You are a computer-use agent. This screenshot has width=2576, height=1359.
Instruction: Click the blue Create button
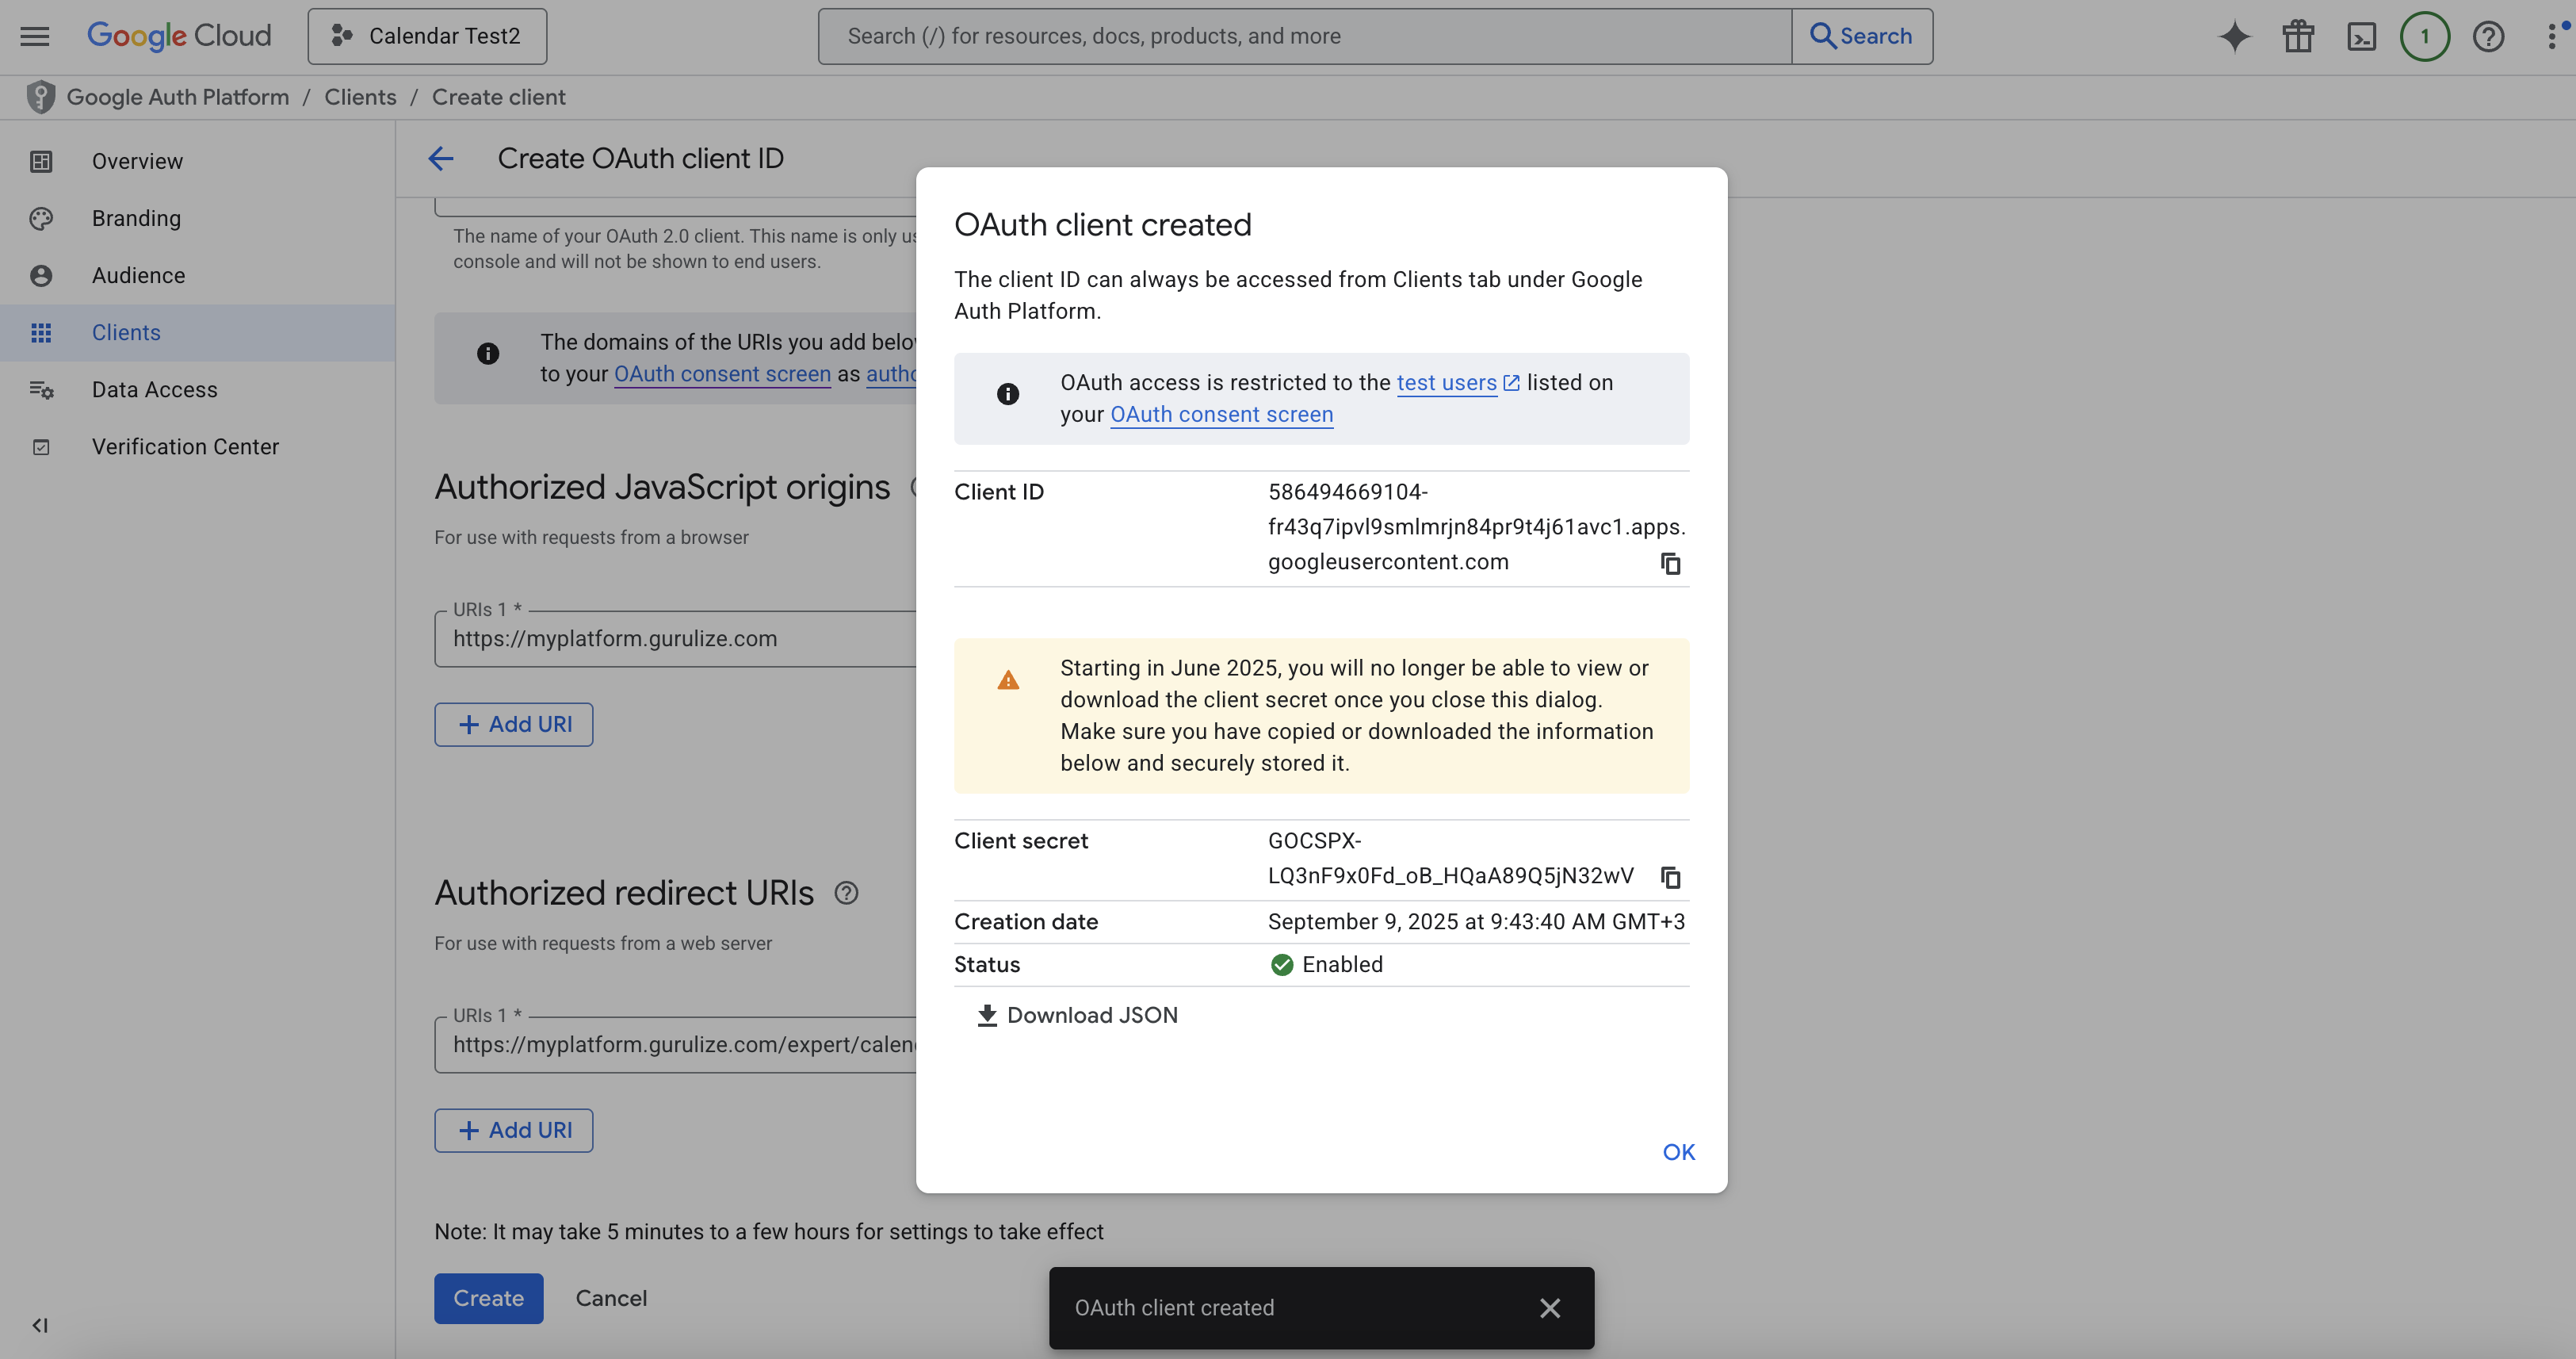(488, 1298)
